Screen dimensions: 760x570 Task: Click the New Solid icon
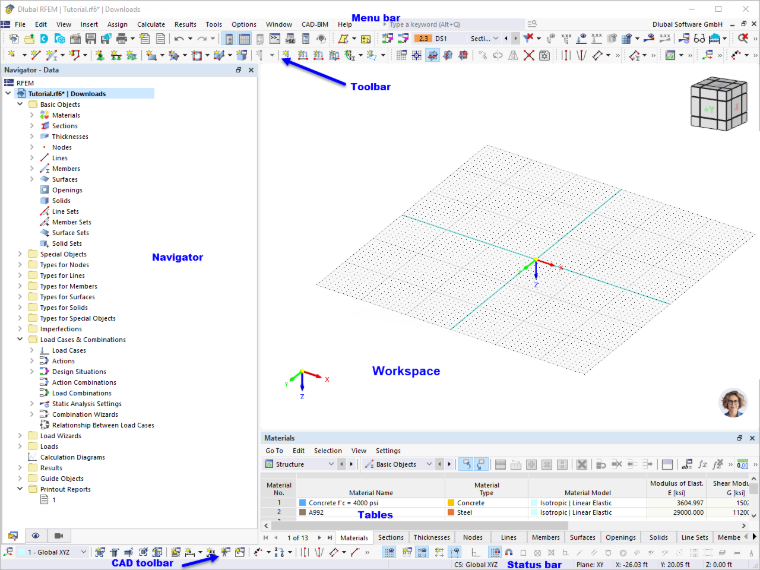click(x=219, y=56)
